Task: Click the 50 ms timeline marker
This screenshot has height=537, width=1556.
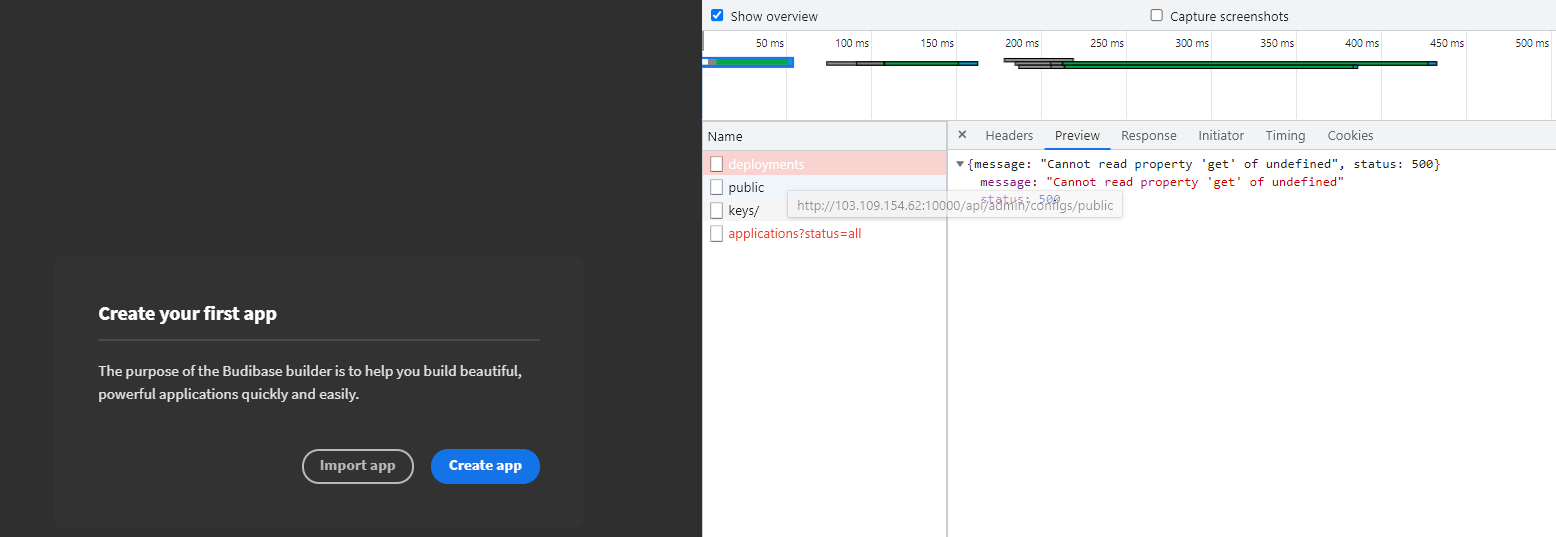Action: click(x=770, y=43)
